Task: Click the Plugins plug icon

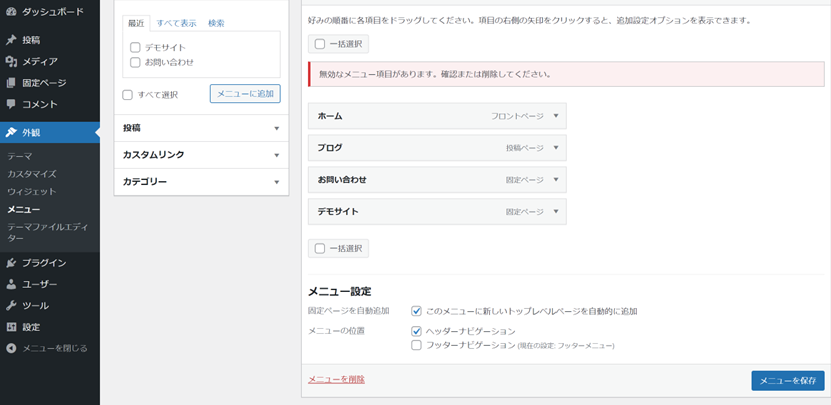Action: pos(11,263)
